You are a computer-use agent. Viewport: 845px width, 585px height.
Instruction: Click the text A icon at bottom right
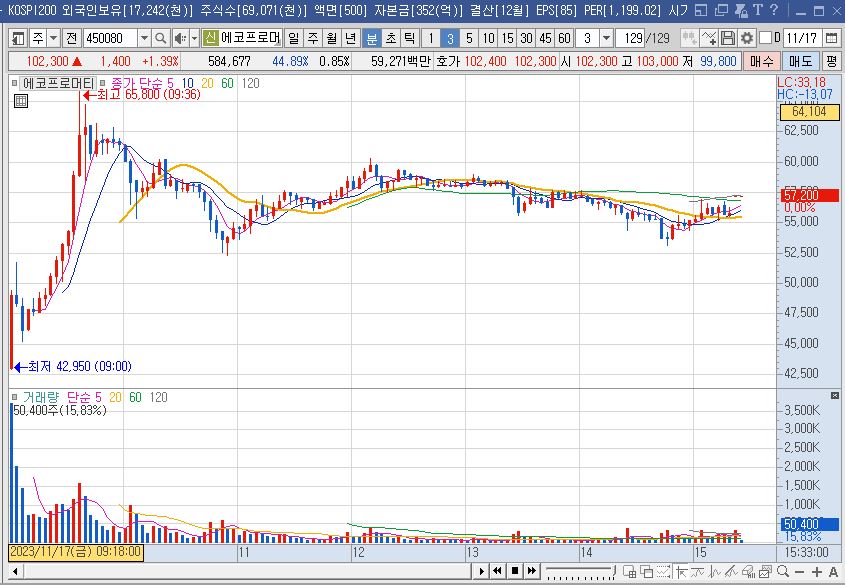(x=833, y=572)
